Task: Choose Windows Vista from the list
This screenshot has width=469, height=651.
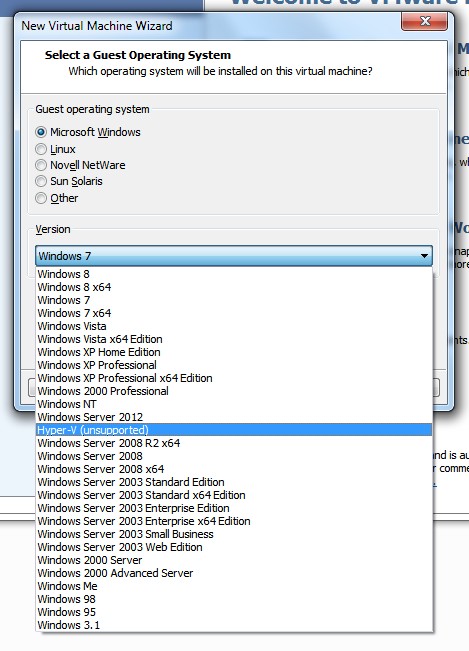Action: [234, 326]
